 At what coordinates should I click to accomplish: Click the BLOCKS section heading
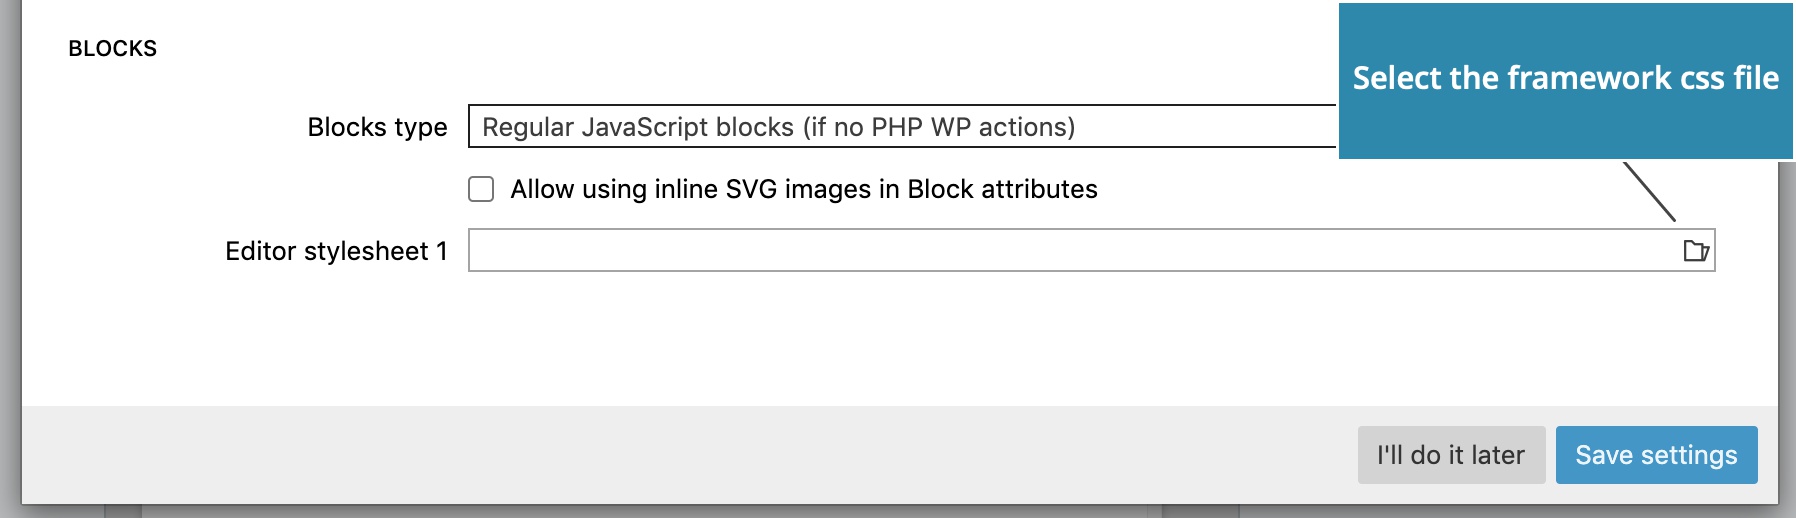point(113,48)
